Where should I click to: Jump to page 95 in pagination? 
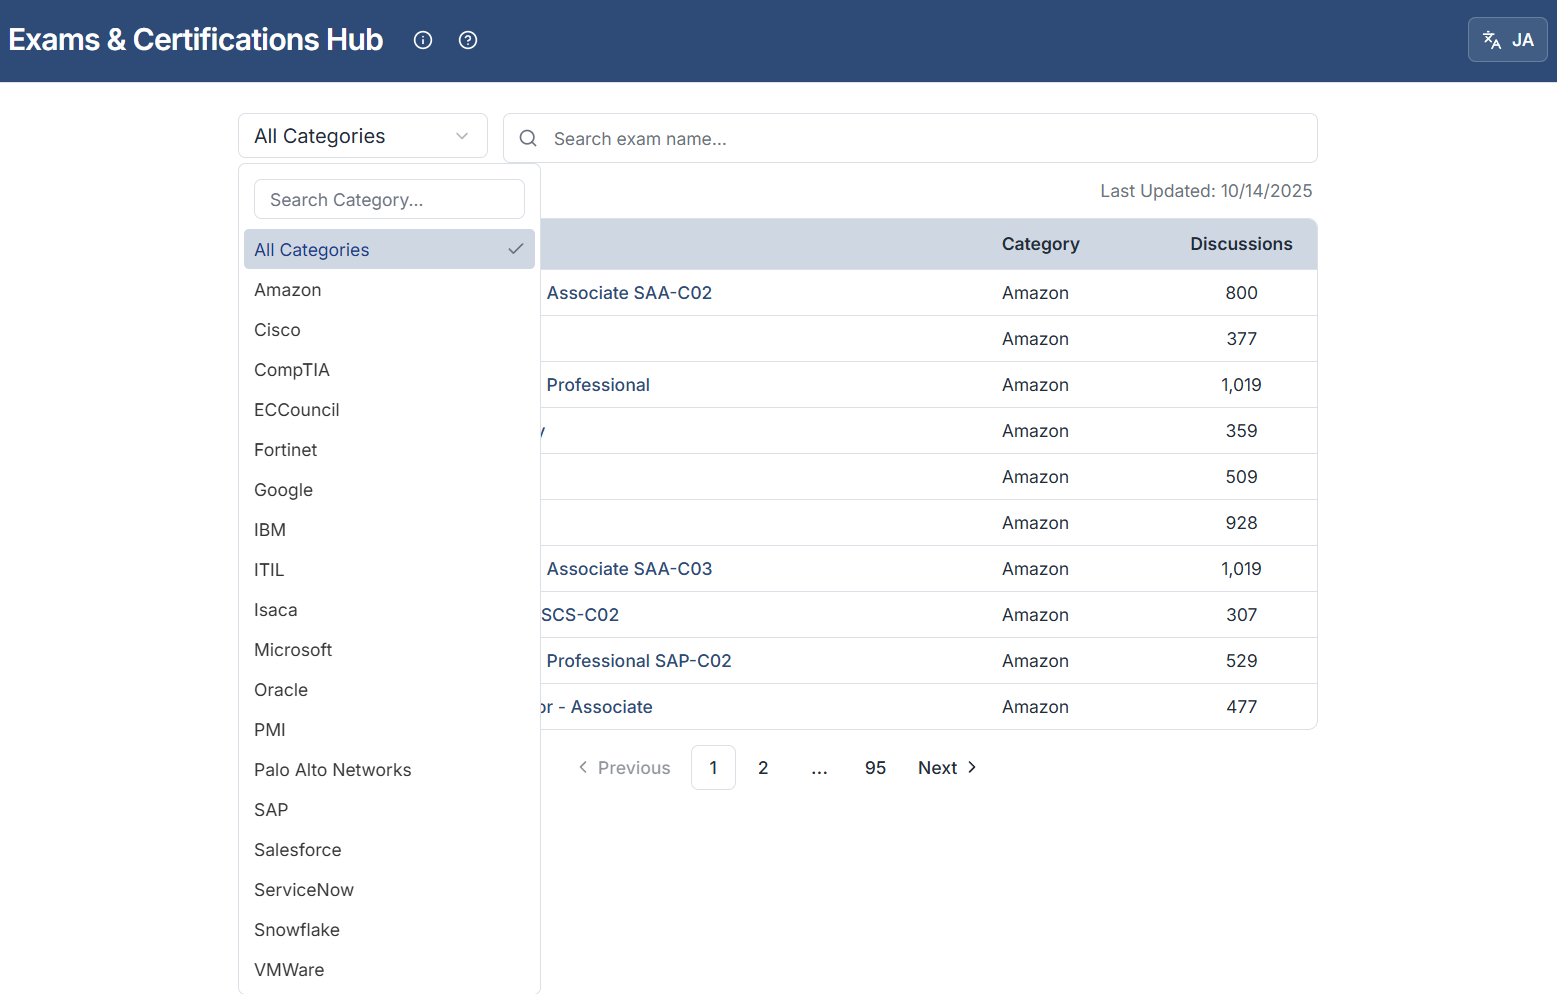[875, 767]
